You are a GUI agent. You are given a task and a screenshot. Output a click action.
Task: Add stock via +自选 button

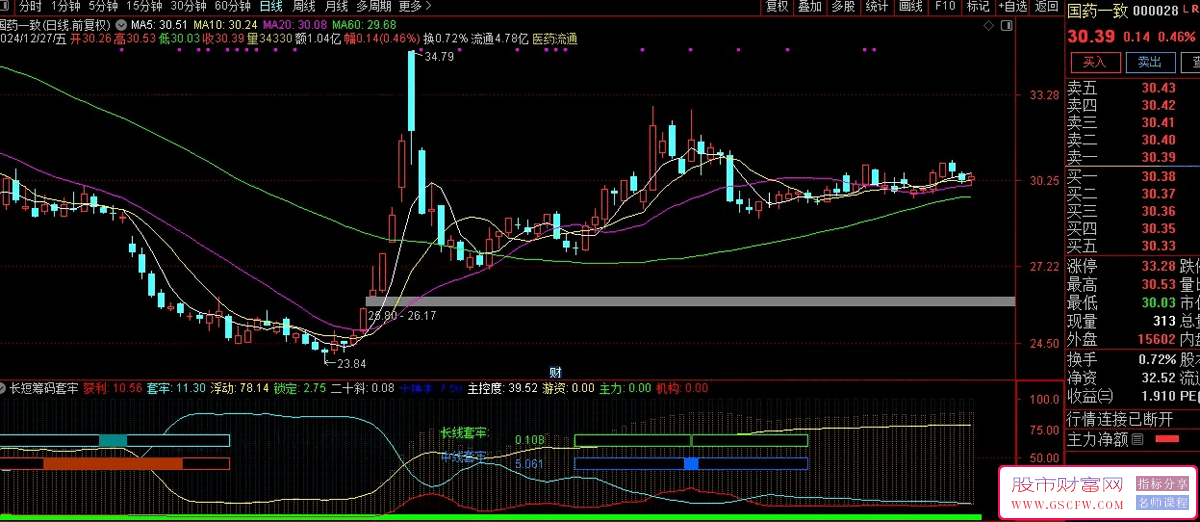click(x=1012, y=6)
